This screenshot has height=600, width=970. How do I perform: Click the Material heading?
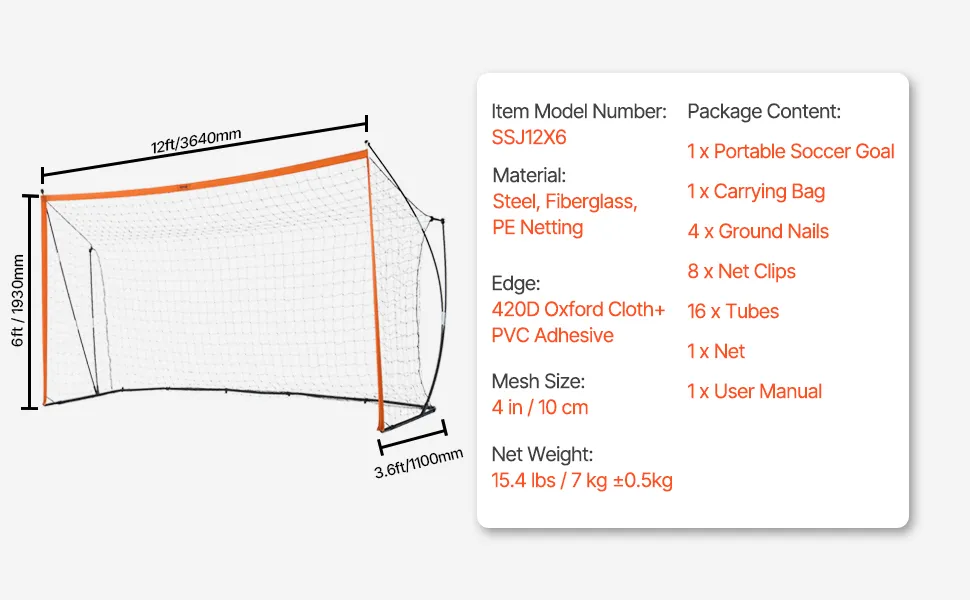[529, 175]
